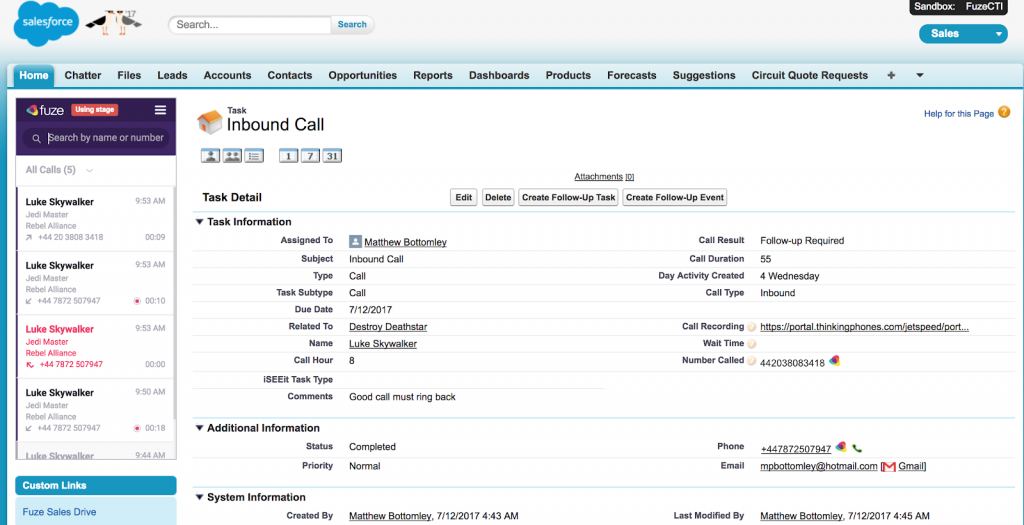This screenshot has width=1024, height=525.
Task: Click the orange help question mark icon
Action: 1004,112
